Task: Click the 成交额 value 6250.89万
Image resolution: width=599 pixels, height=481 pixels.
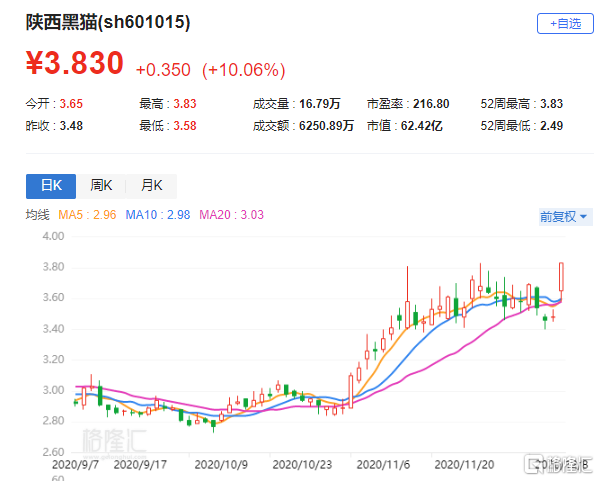Action: click(x=326, y=126)
